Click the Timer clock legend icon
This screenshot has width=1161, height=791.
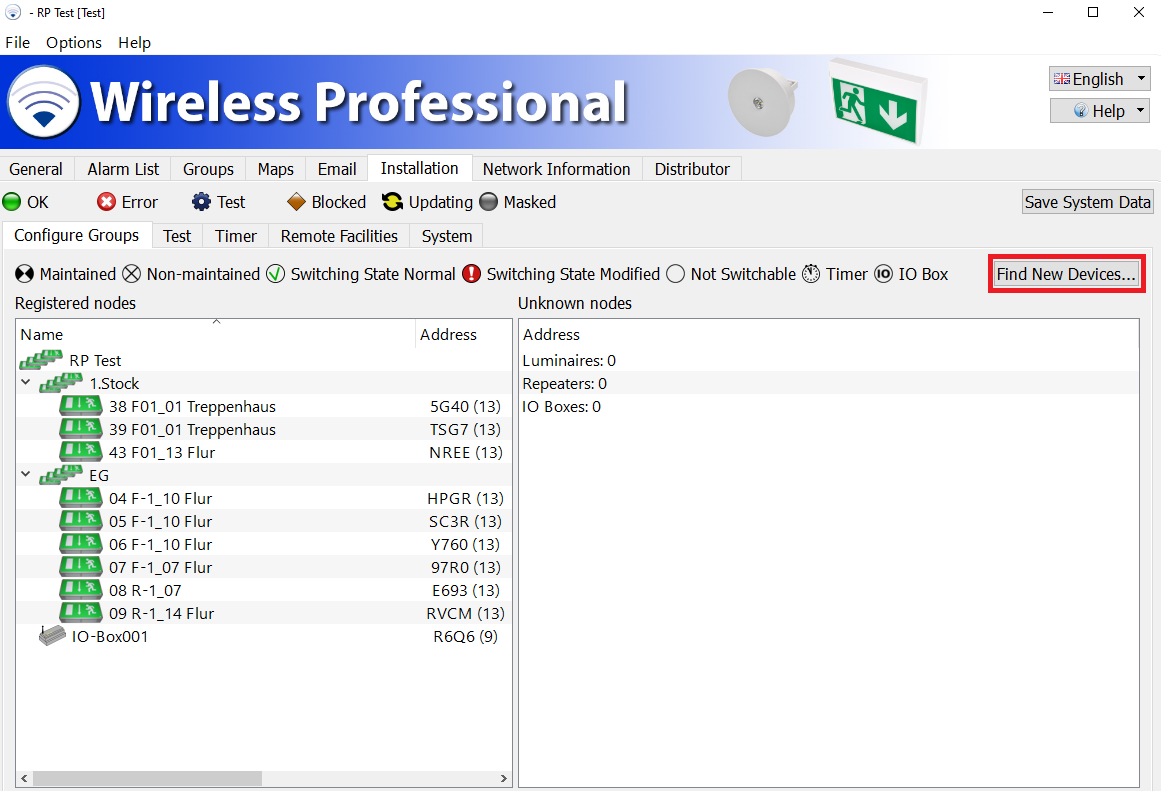pos(812,274)
